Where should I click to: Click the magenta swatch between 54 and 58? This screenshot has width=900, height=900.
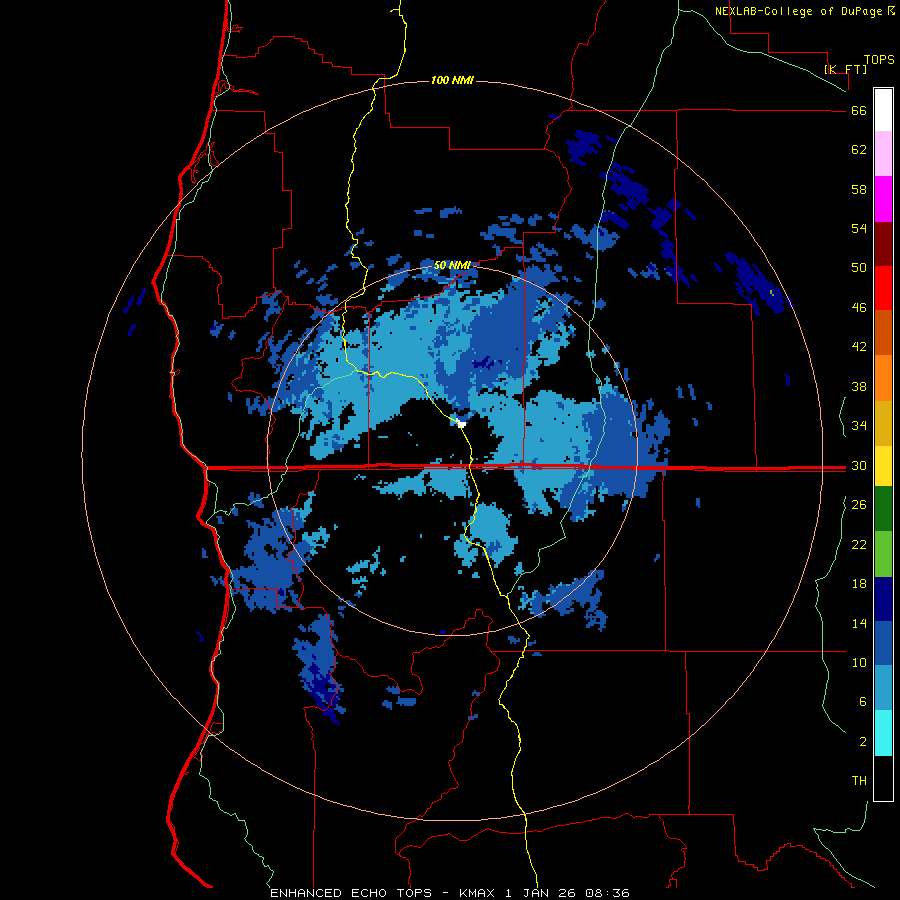click(883, 199)
